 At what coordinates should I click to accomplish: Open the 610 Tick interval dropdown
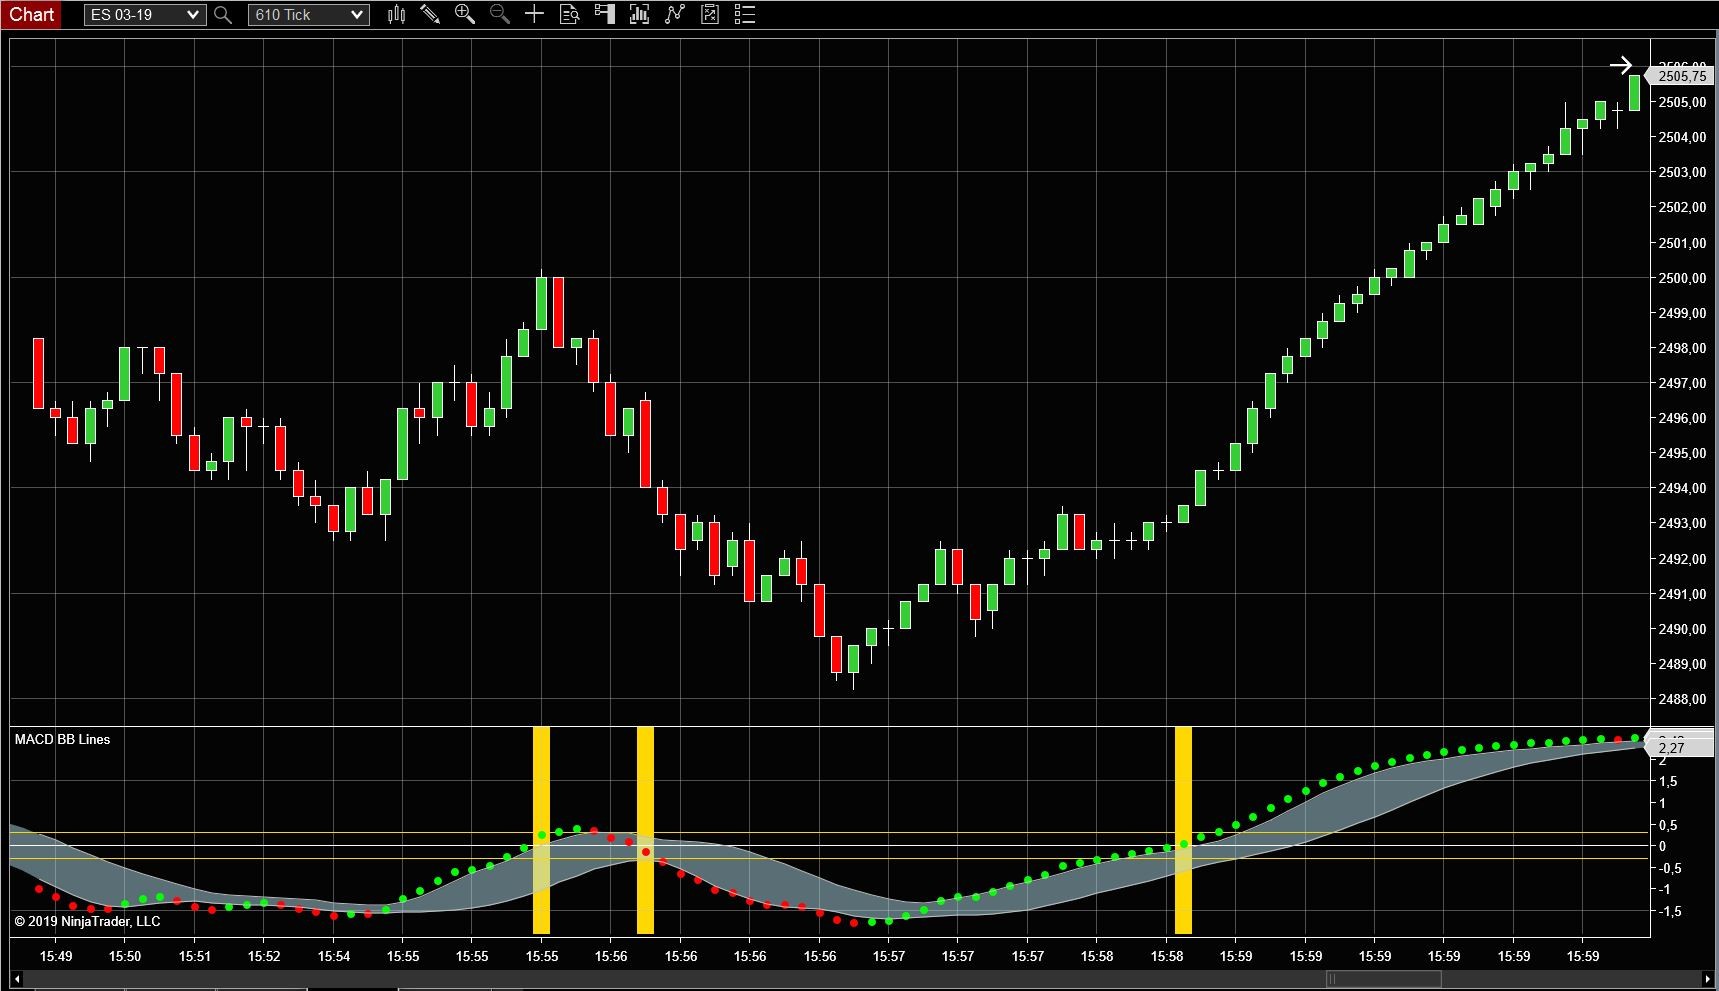tap(308, 15)
